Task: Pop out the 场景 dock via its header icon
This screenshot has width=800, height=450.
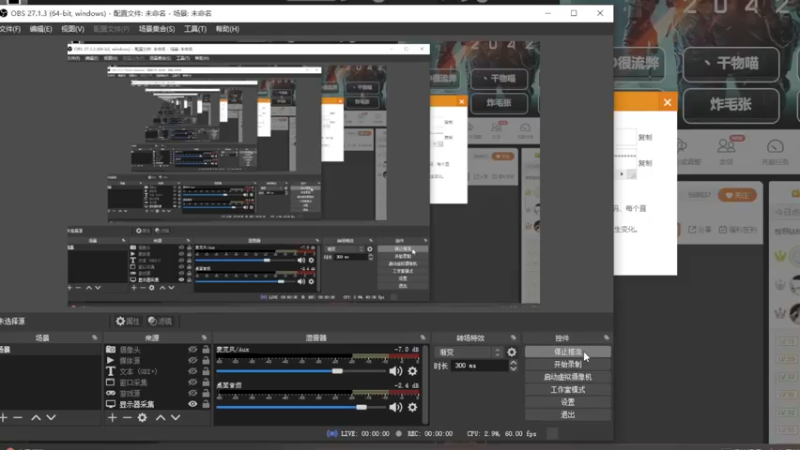Action: coord(94,338)
